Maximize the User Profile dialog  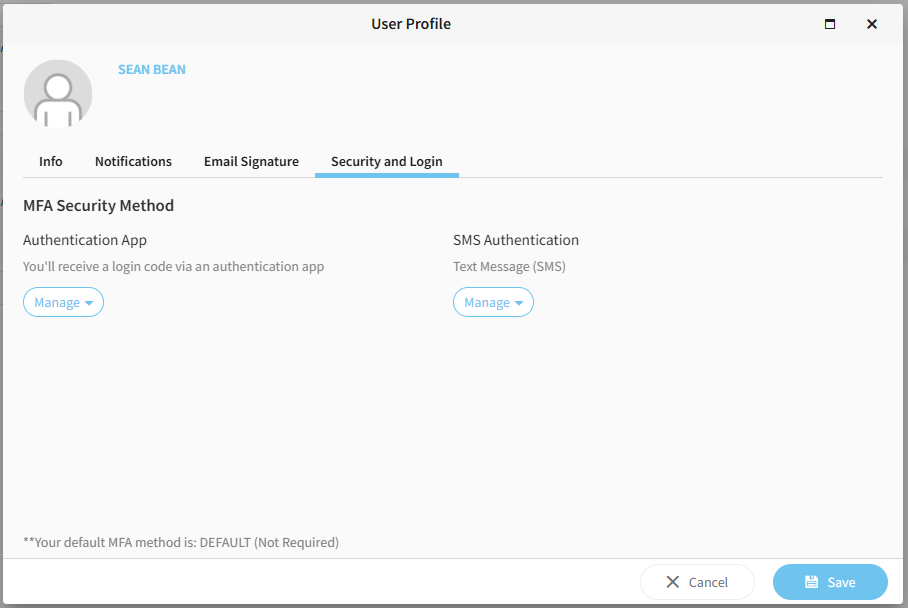click(829, 24)
